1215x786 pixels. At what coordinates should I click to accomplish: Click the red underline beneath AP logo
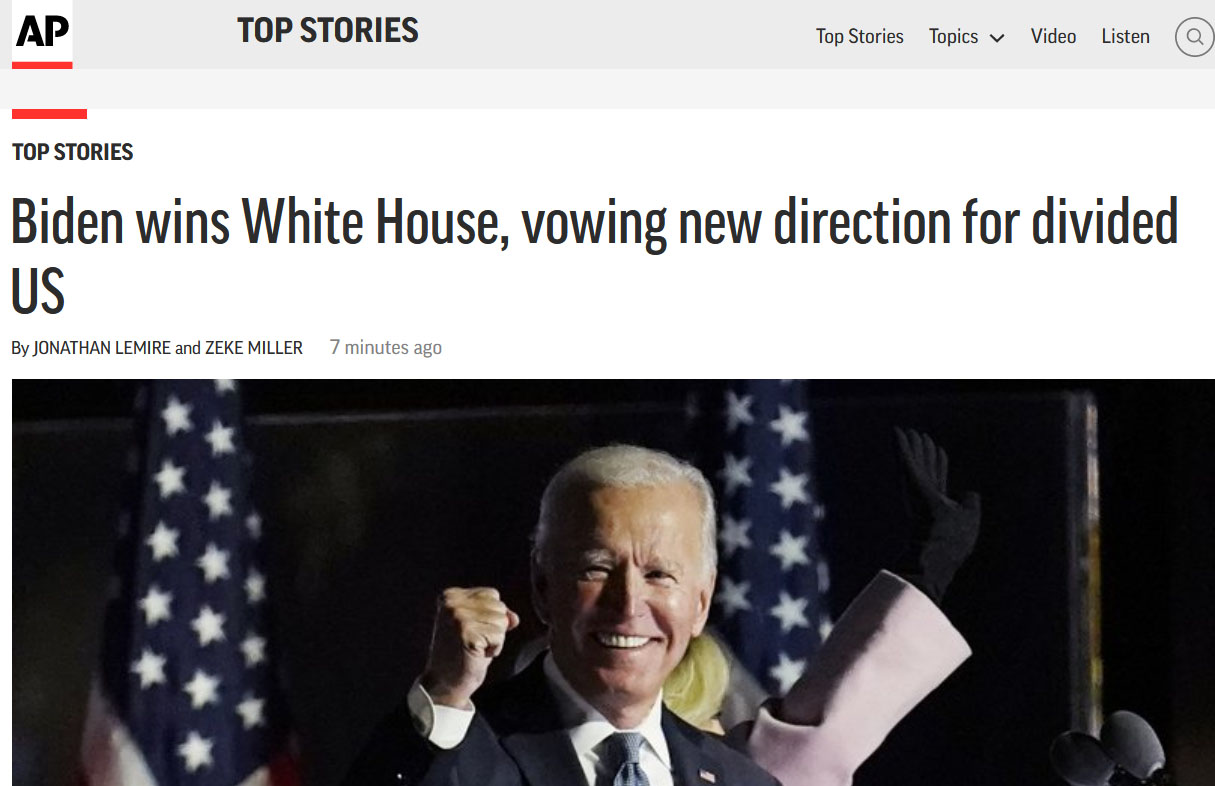[42, 65]
